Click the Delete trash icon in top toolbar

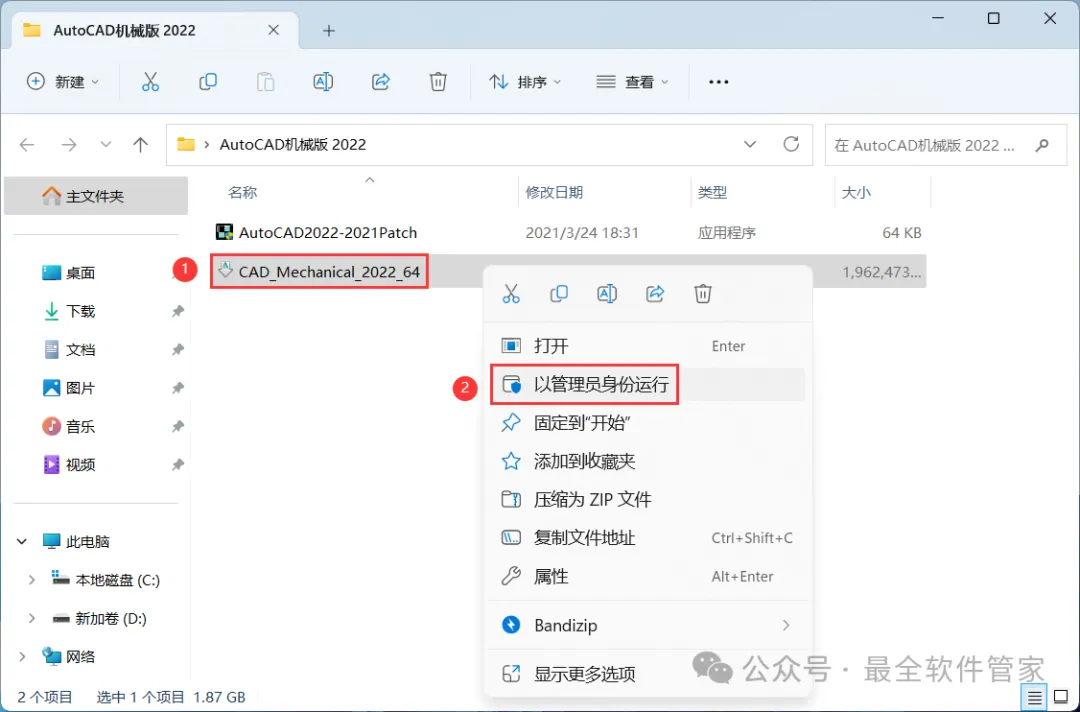438,82
